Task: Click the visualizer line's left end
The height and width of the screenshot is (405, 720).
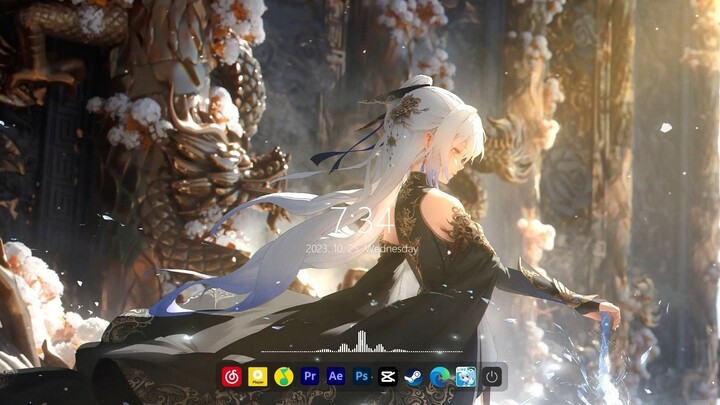Action: (264, 351)
